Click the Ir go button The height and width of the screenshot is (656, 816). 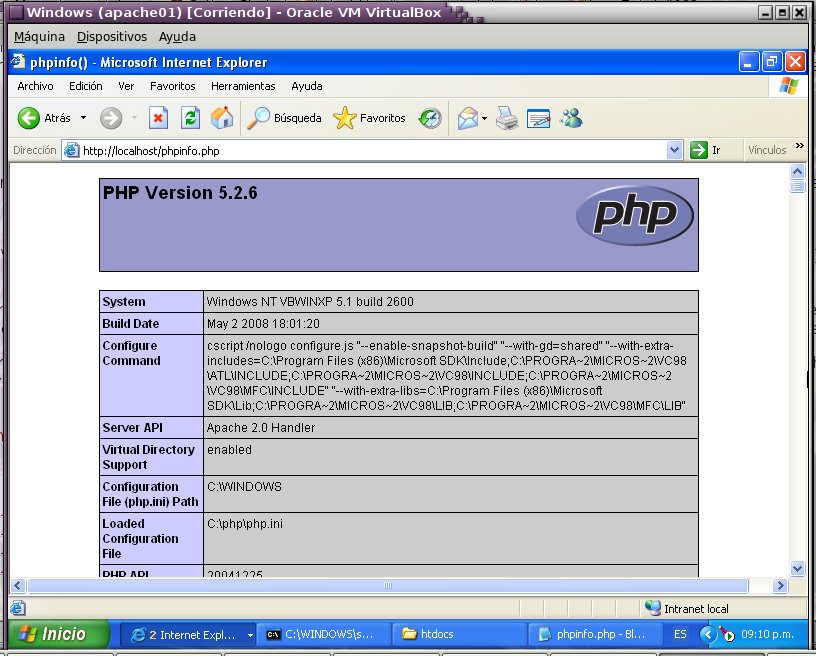pos(706,150)
